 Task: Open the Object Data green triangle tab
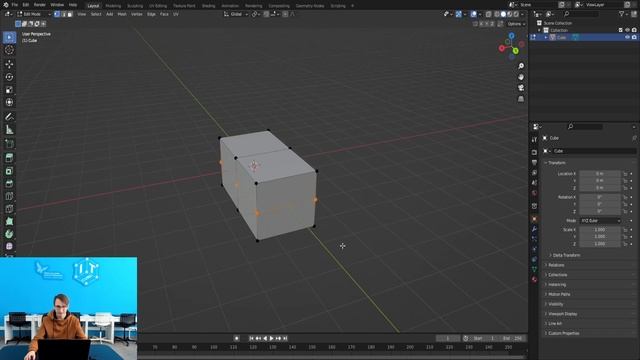[x=534, y=269]
